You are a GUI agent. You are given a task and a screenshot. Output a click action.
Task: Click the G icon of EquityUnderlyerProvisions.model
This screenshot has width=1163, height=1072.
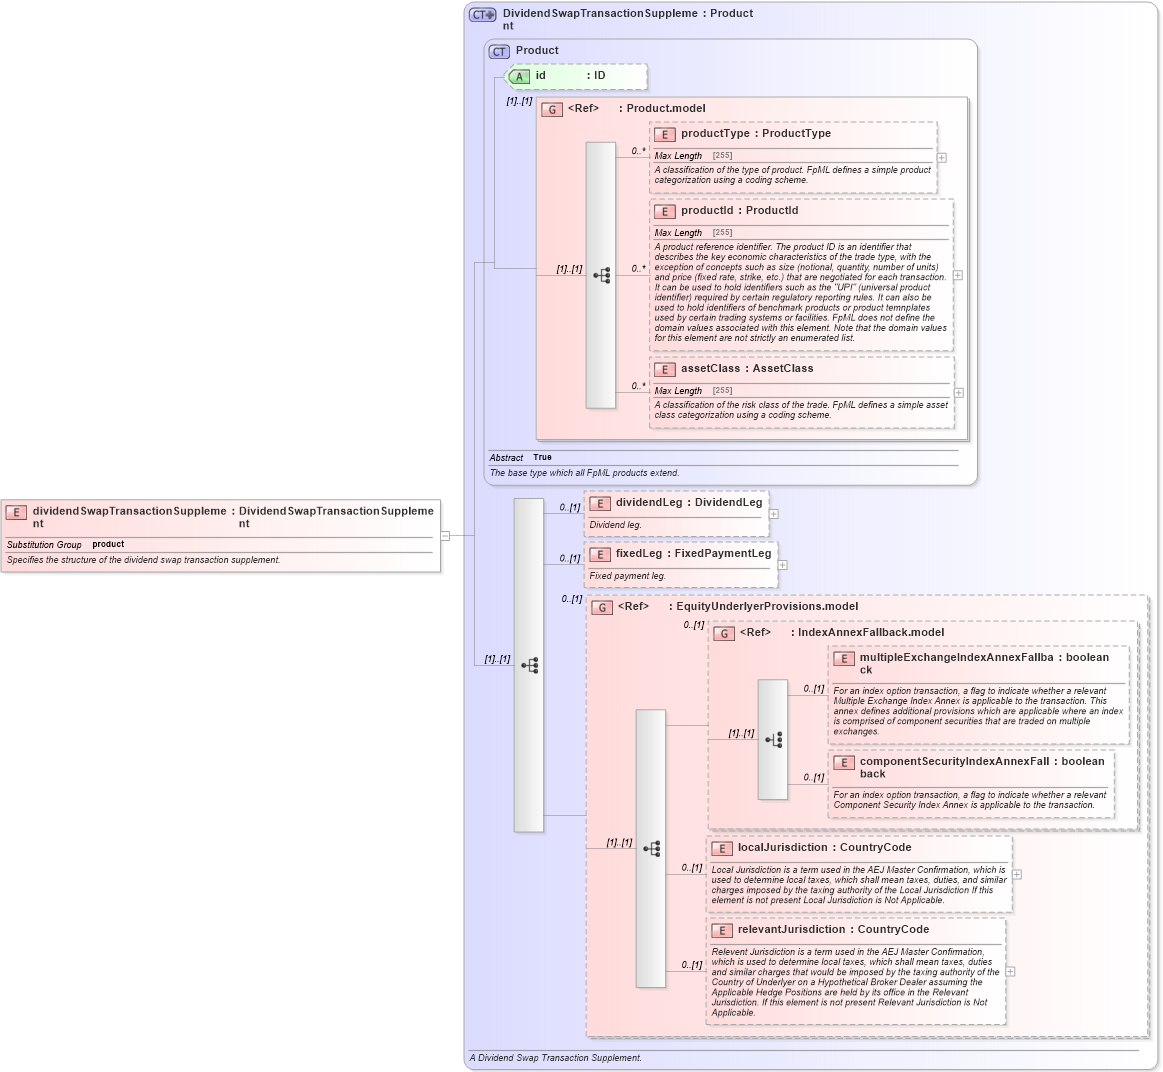click(602, 608)
